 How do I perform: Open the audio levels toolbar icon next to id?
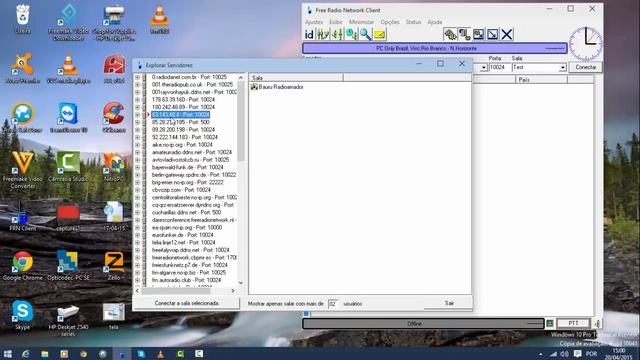(x=323, y=35)
